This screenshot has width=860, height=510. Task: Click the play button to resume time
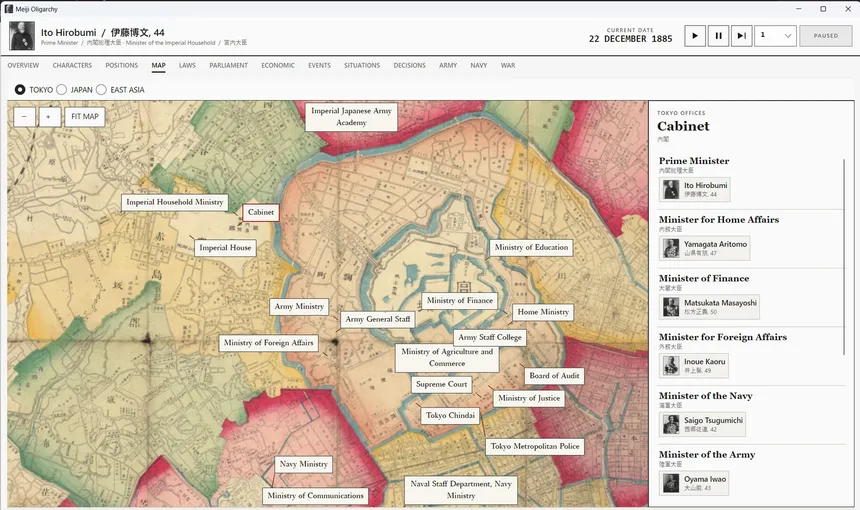pyautogui.click(x=695, y=36)
